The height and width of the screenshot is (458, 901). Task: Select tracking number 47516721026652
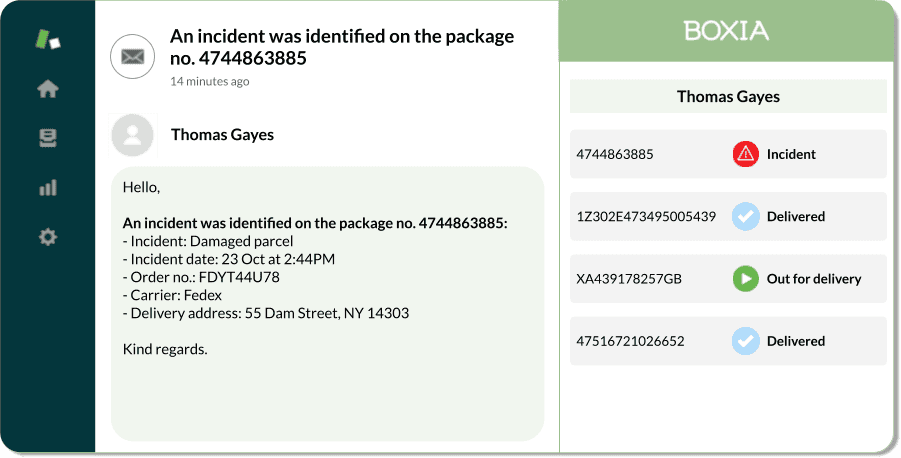pyautogui.click(x=630, y=341)
